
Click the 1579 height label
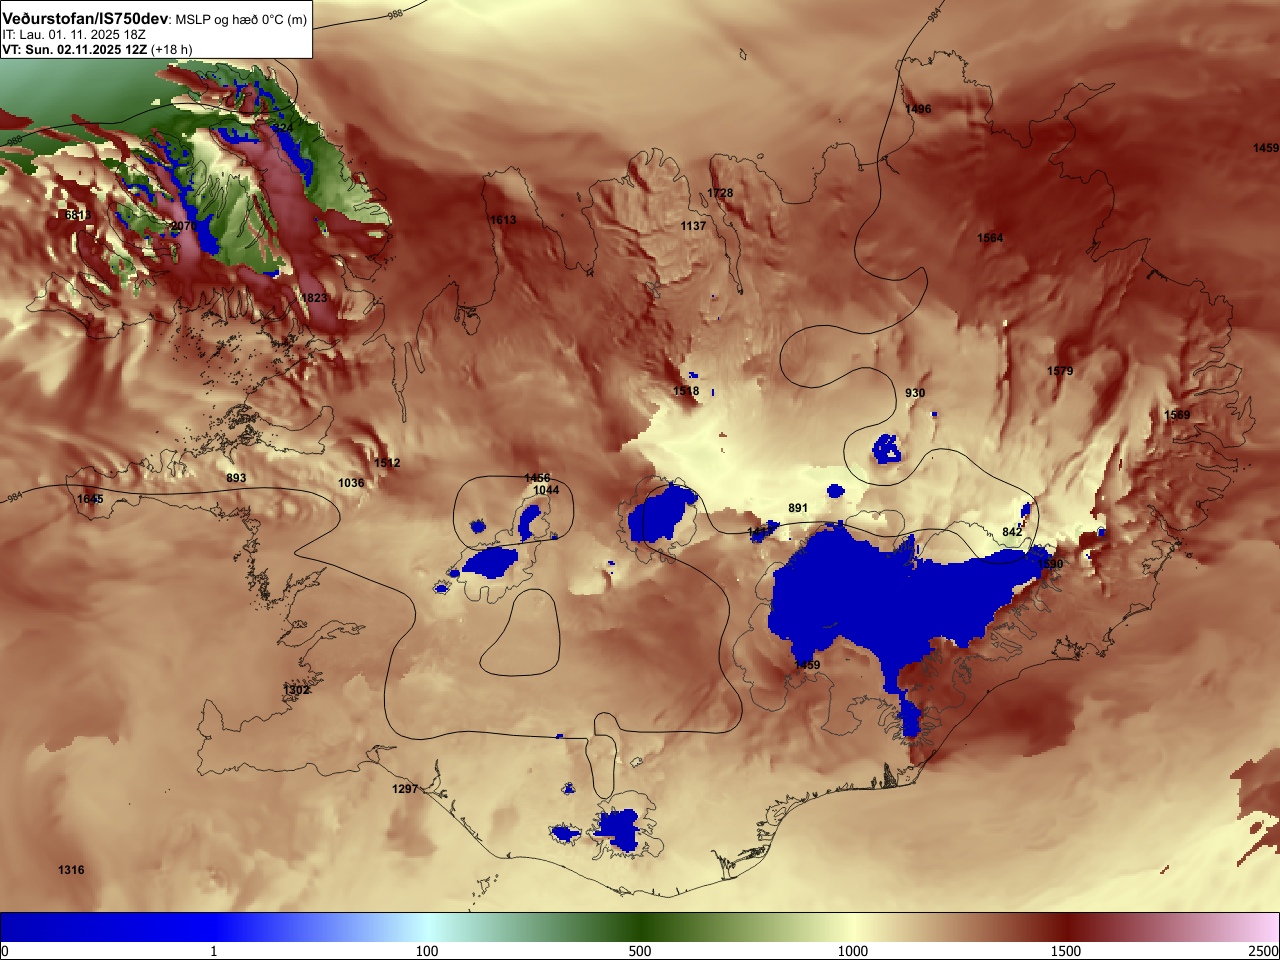1060,371
